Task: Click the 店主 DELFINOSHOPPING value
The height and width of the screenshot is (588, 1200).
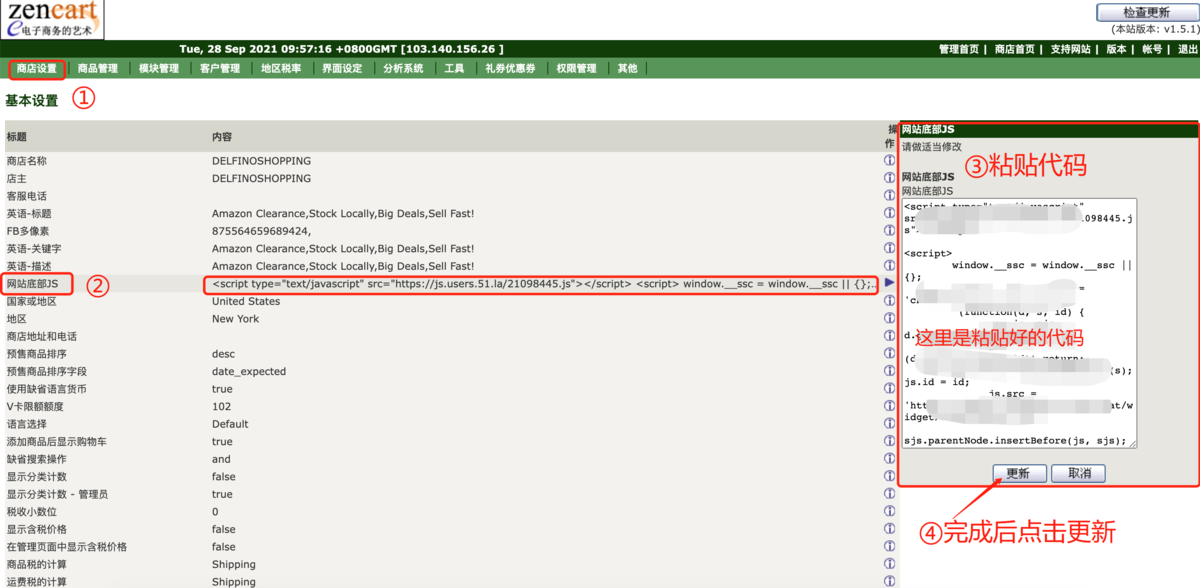Action: (x=261, y=178)
